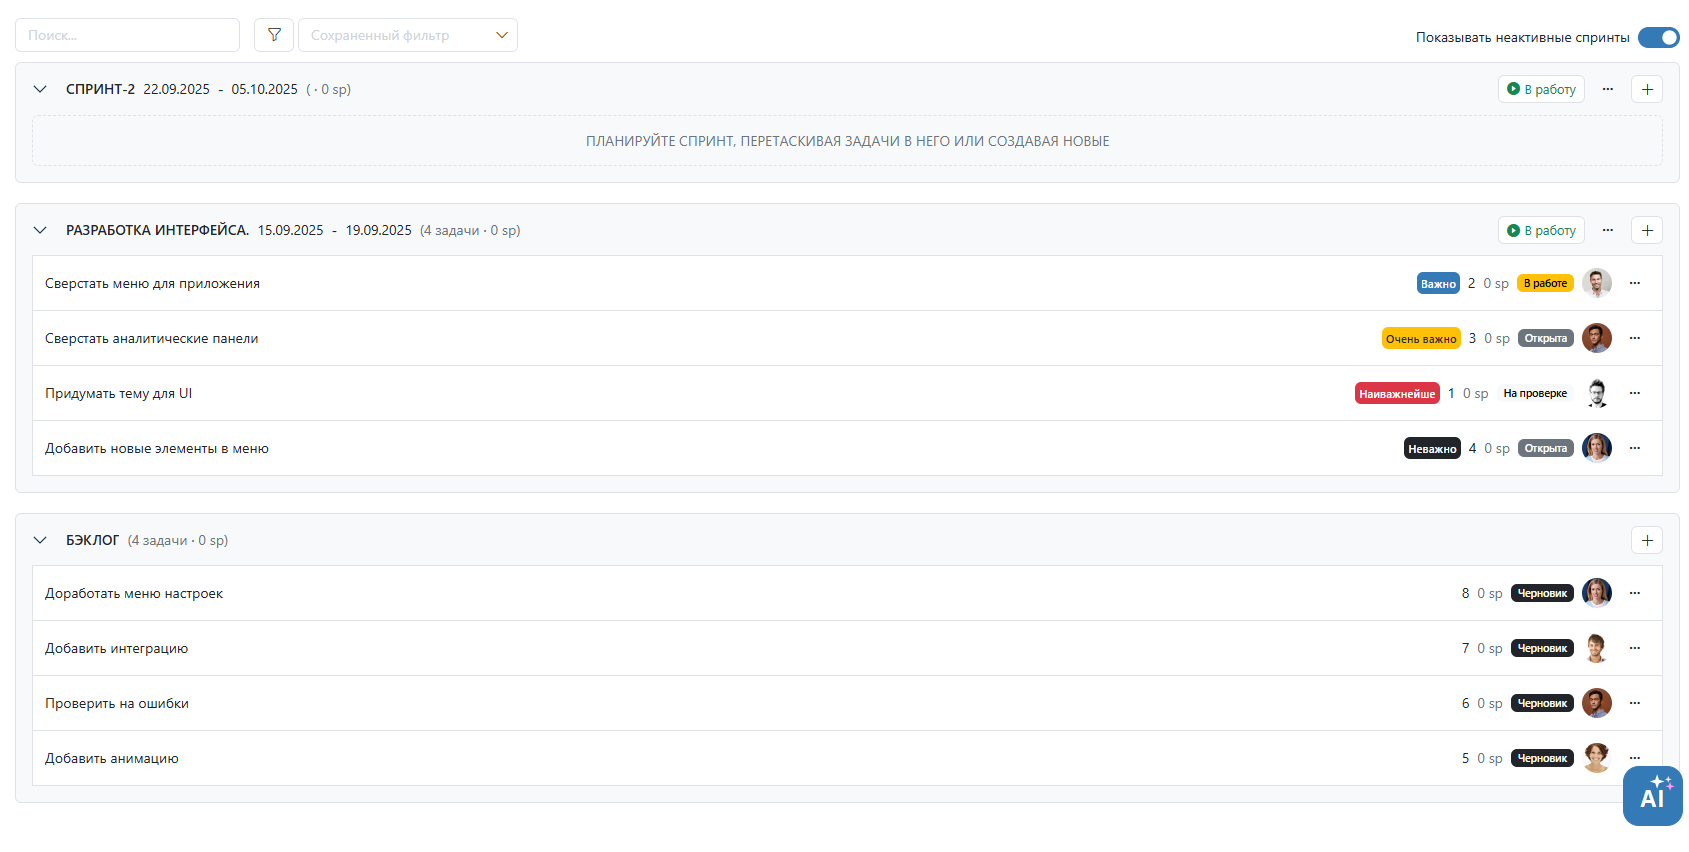Click the В работе status badge
Screen dimensions: 1689x852
point(1545,283)
